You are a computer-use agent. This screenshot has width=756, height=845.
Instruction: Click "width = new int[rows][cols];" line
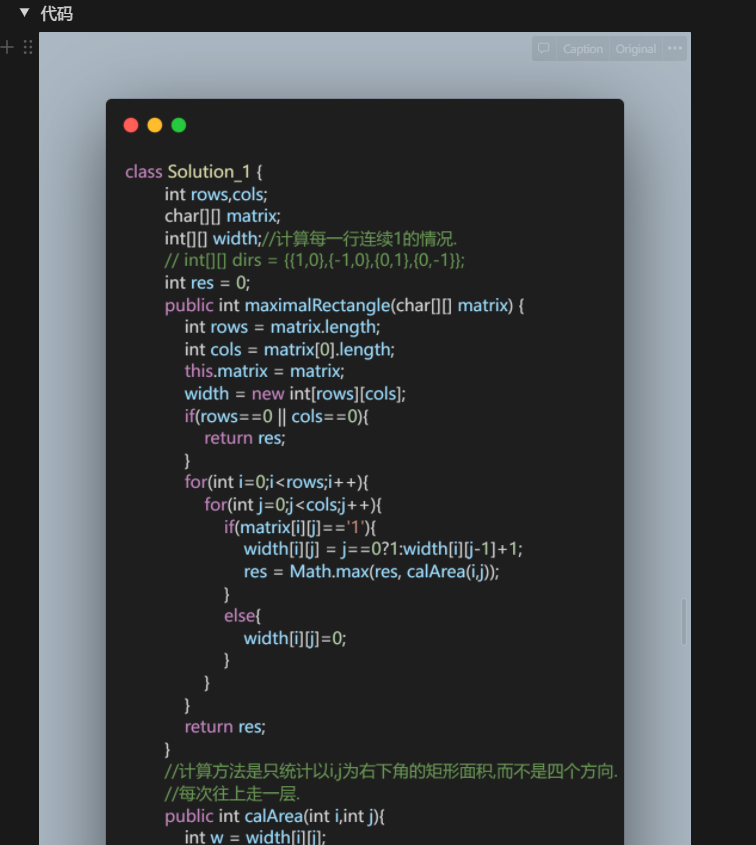295,393
